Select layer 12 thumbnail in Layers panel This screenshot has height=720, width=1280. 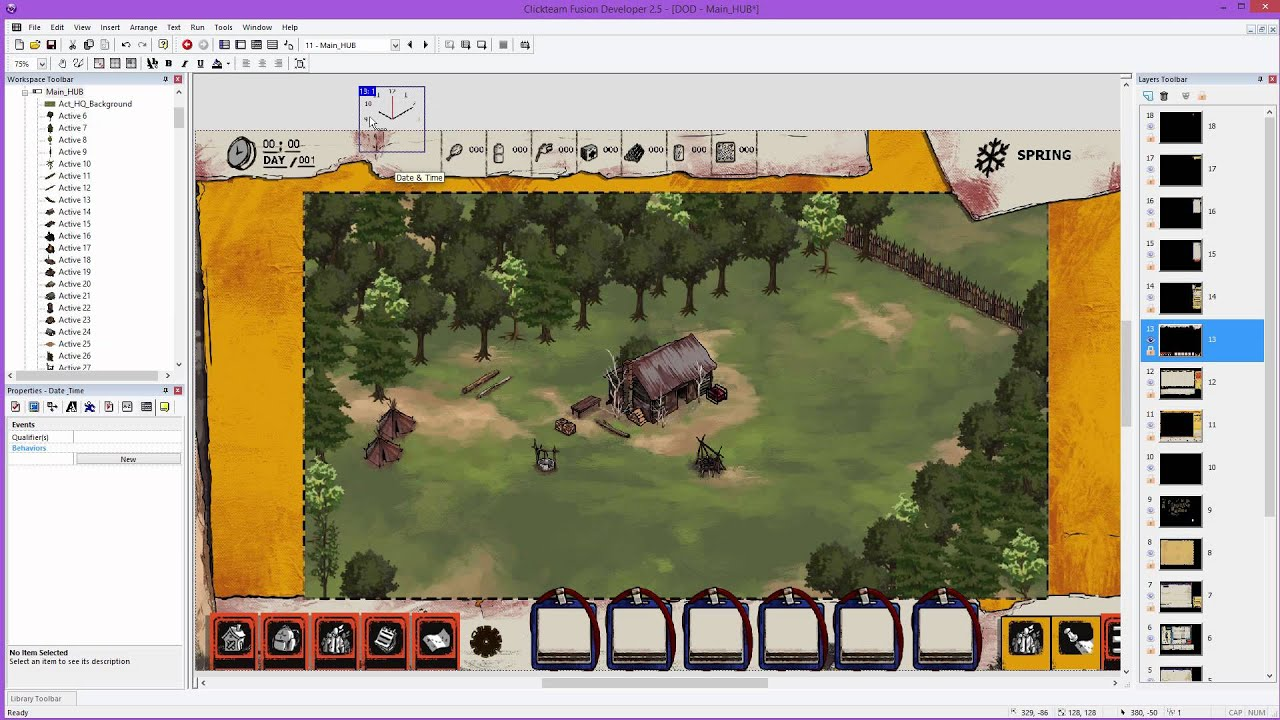[x=1180, y=382]
